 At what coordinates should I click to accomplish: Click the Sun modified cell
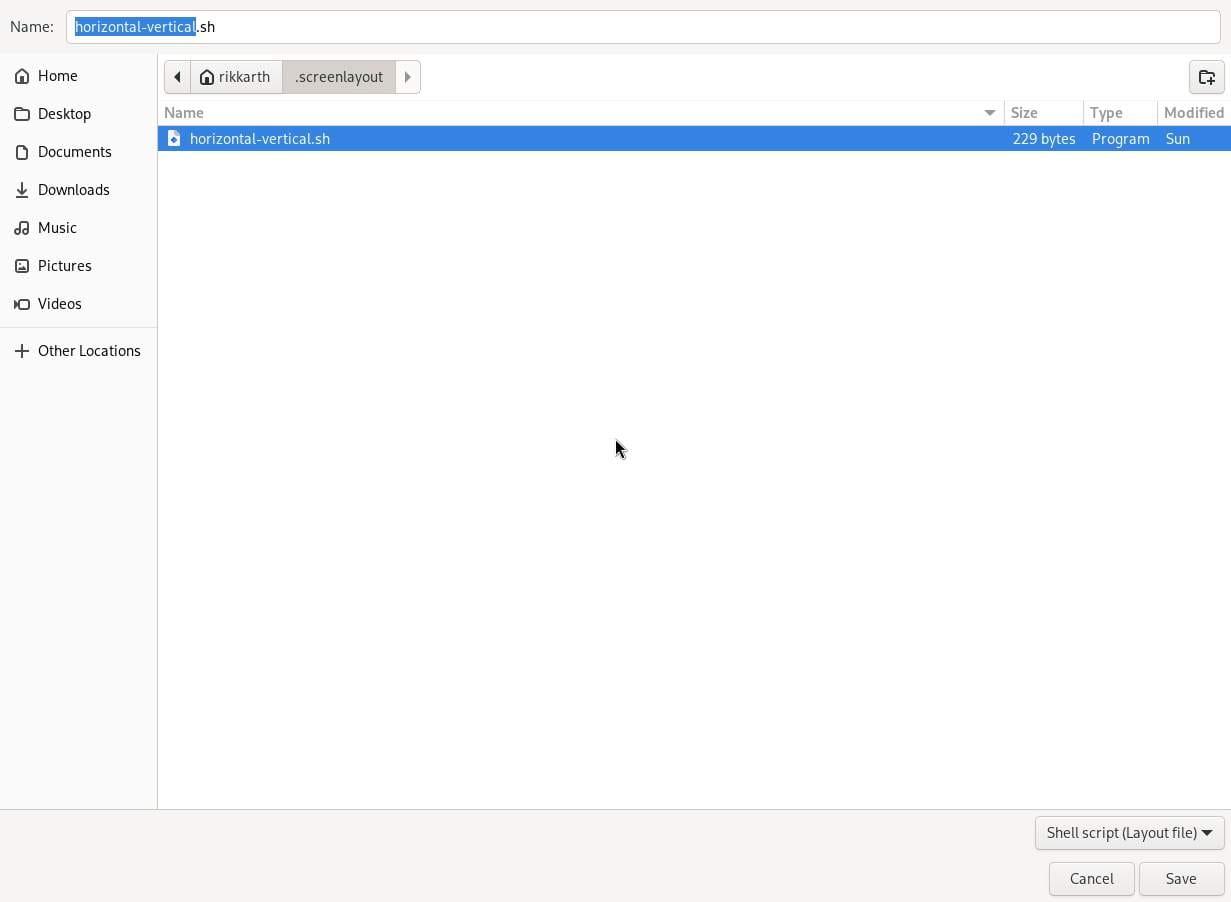(1178, 139)
